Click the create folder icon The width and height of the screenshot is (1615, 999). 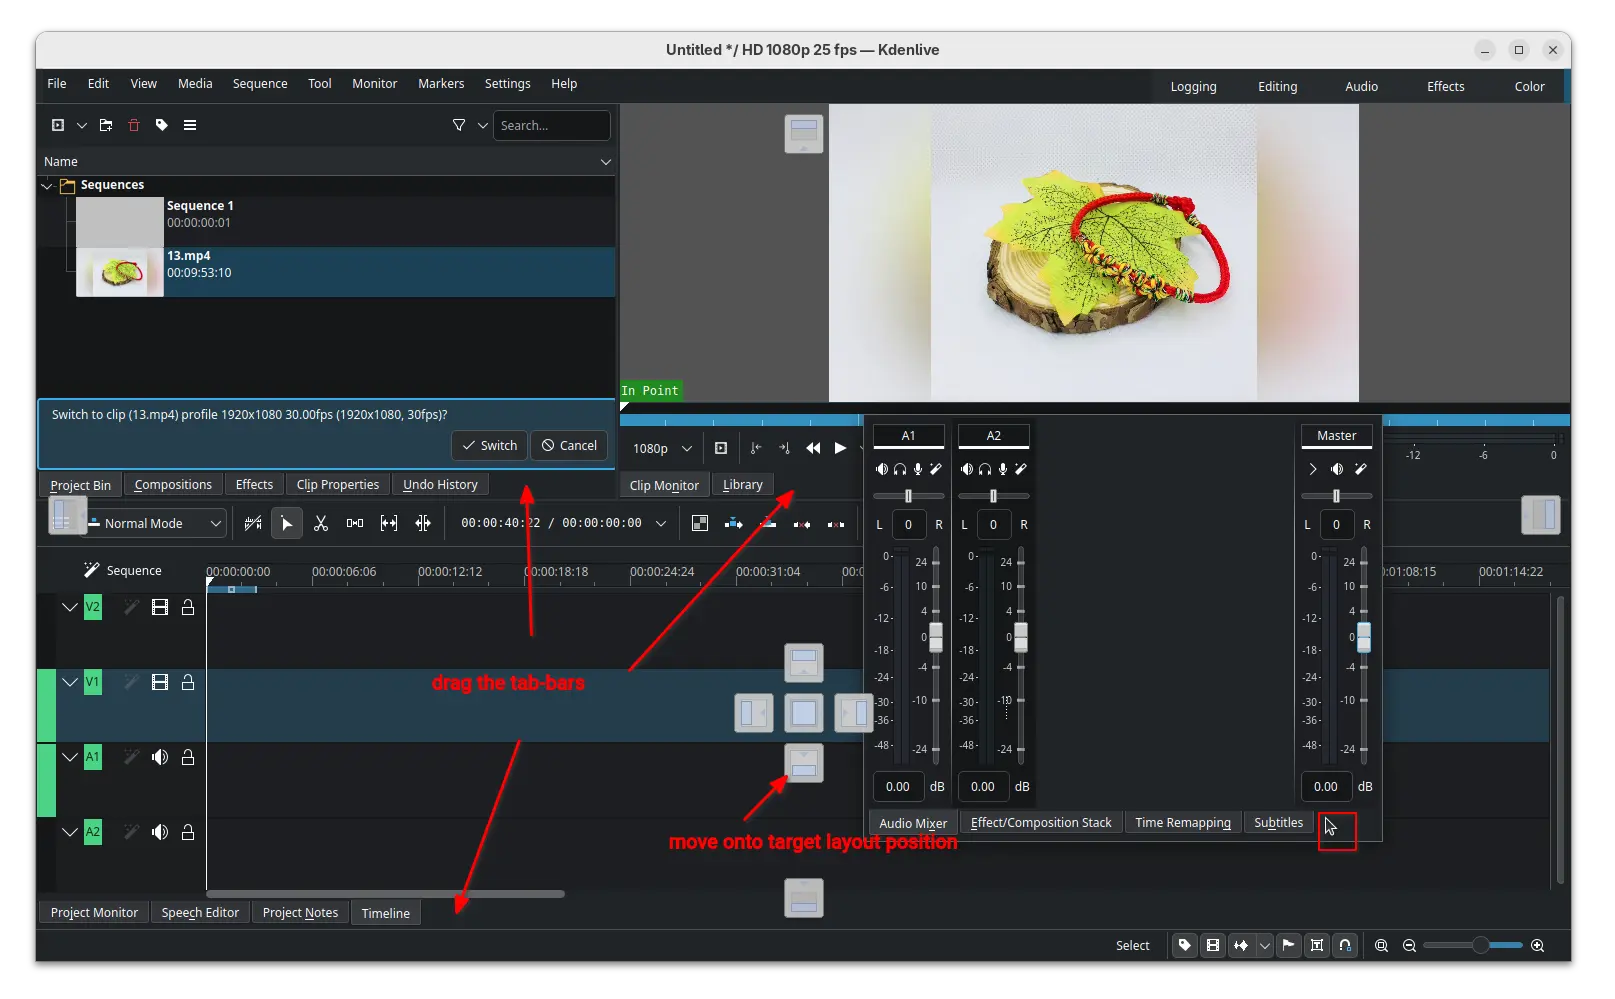coord(106,125)
